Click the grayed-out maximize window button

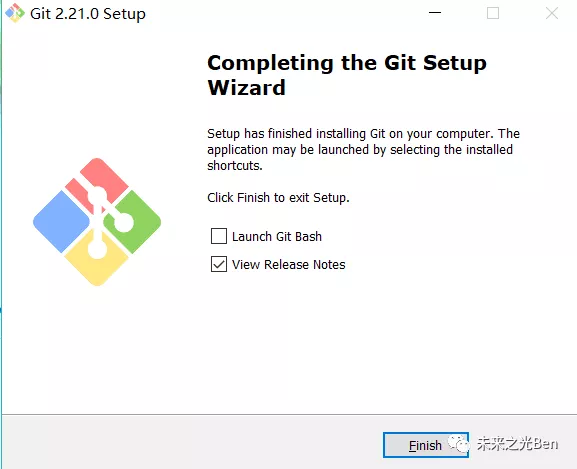(x=493, y=13)
